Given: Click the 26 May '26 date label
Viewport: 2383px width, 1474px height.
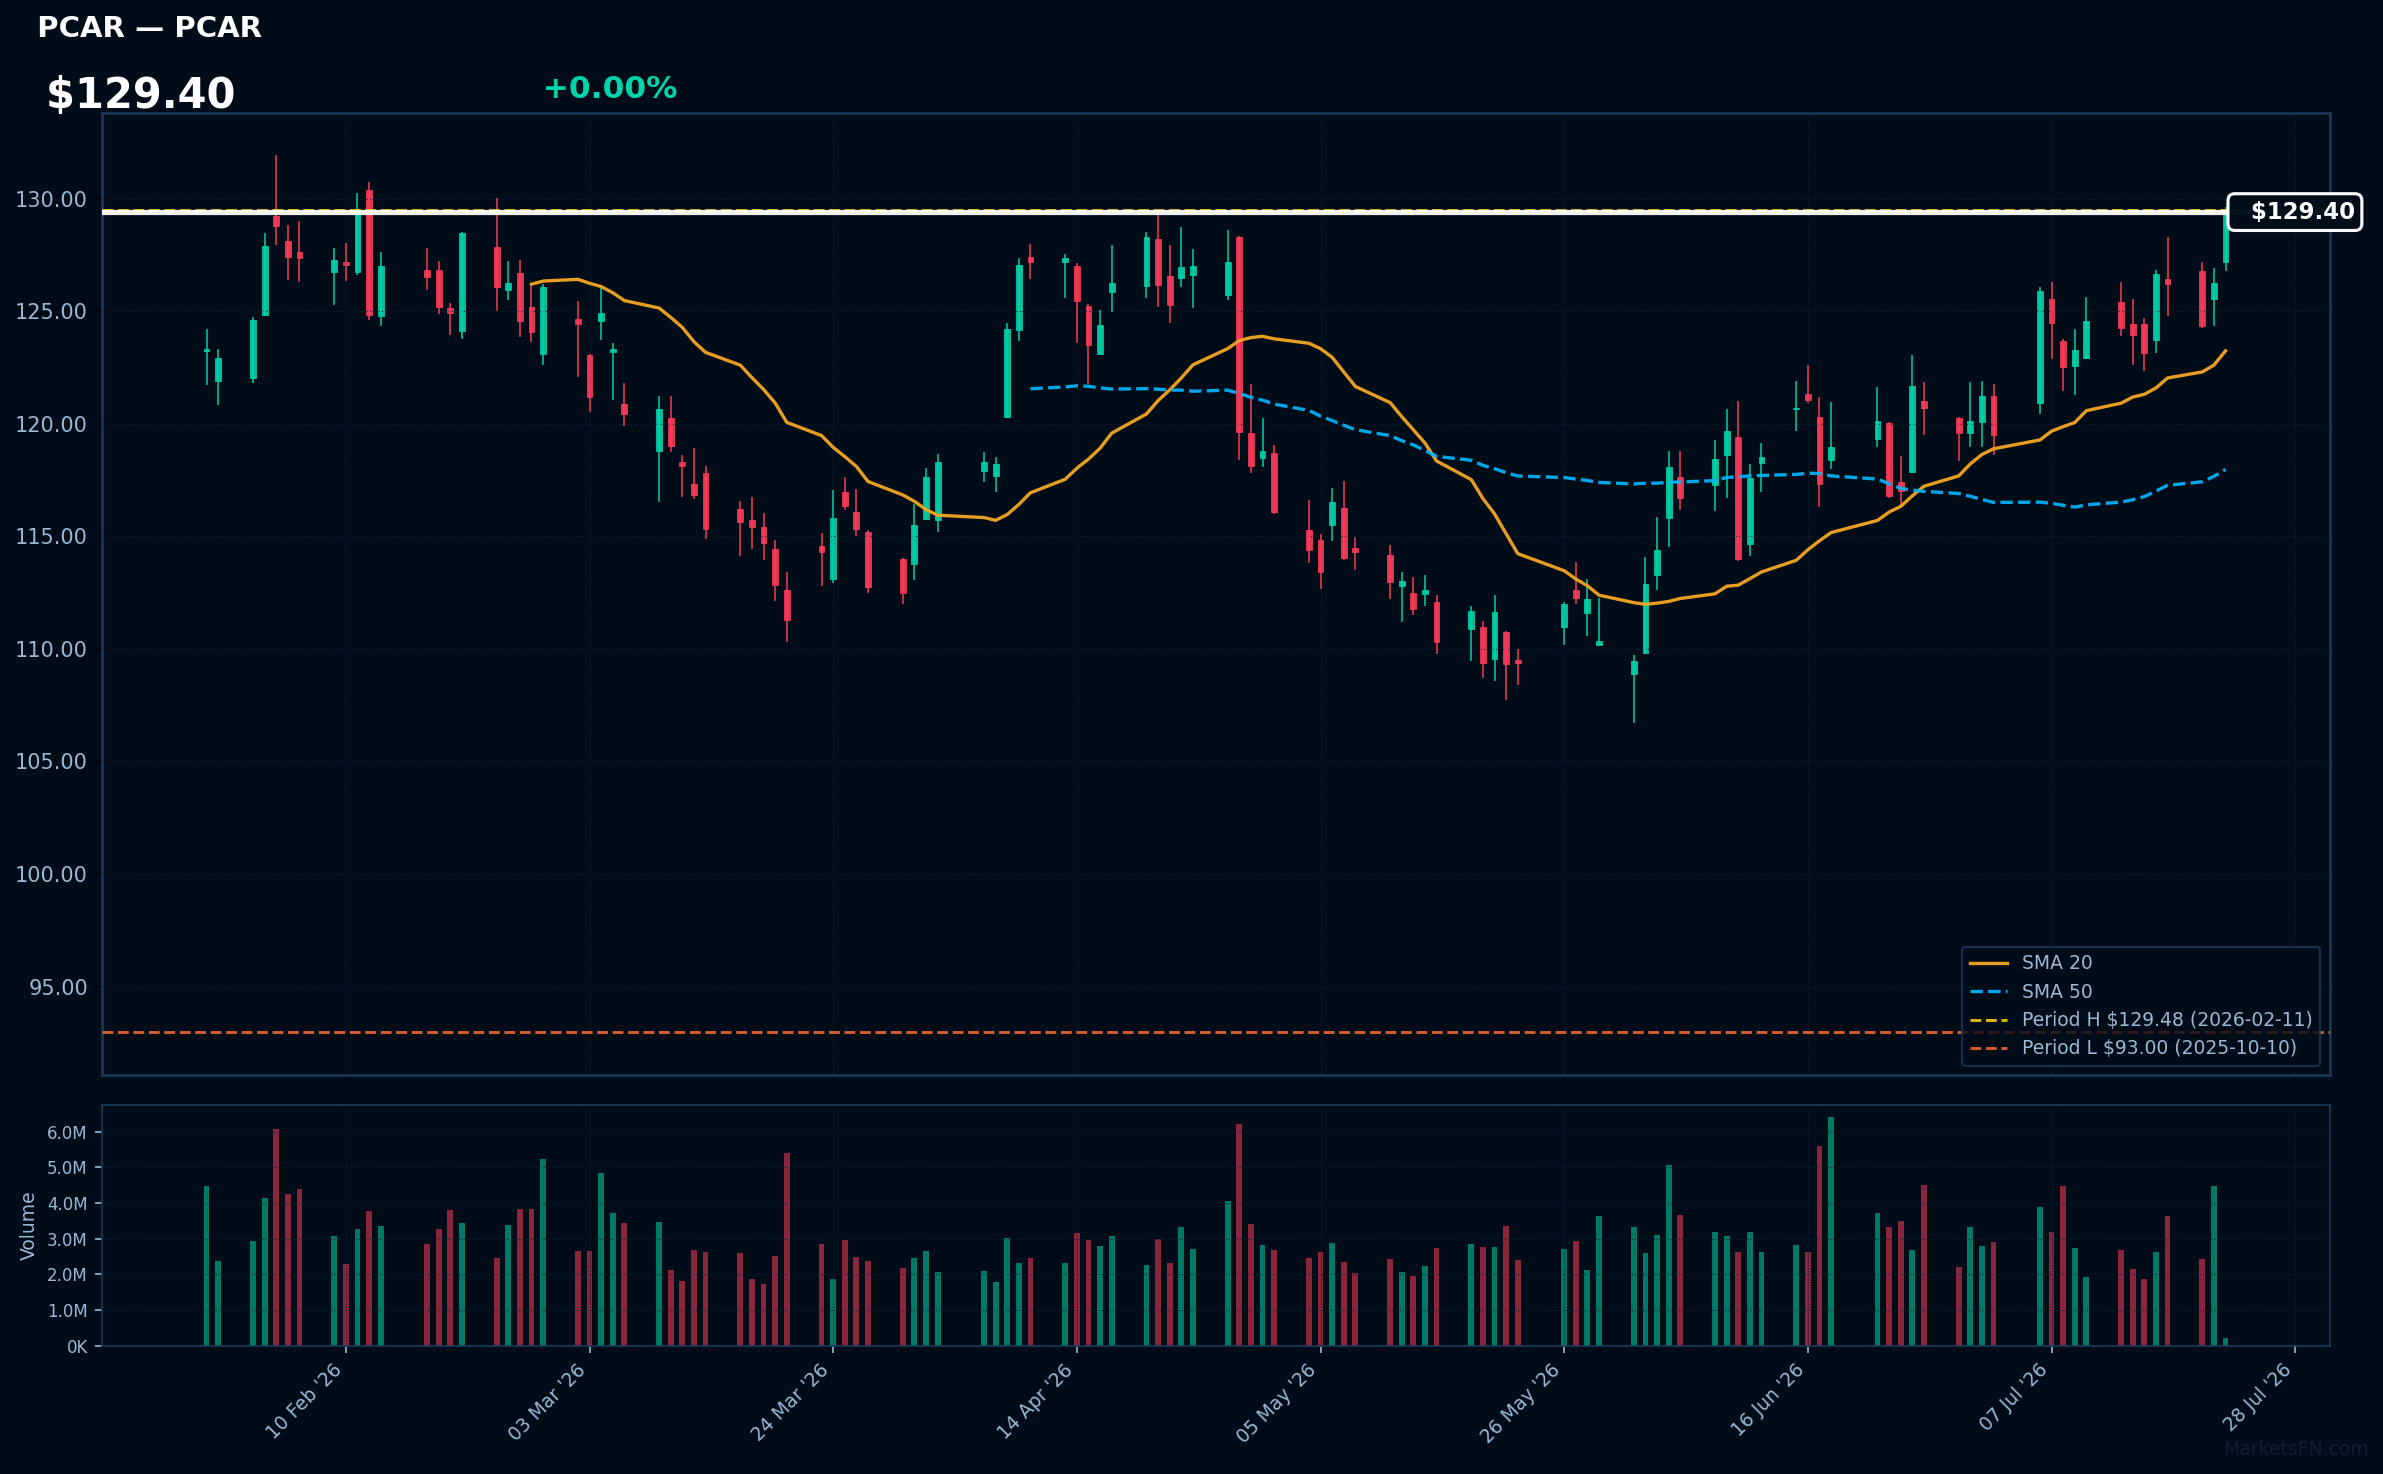Looking at the screenshot, I should 1520,1403.
